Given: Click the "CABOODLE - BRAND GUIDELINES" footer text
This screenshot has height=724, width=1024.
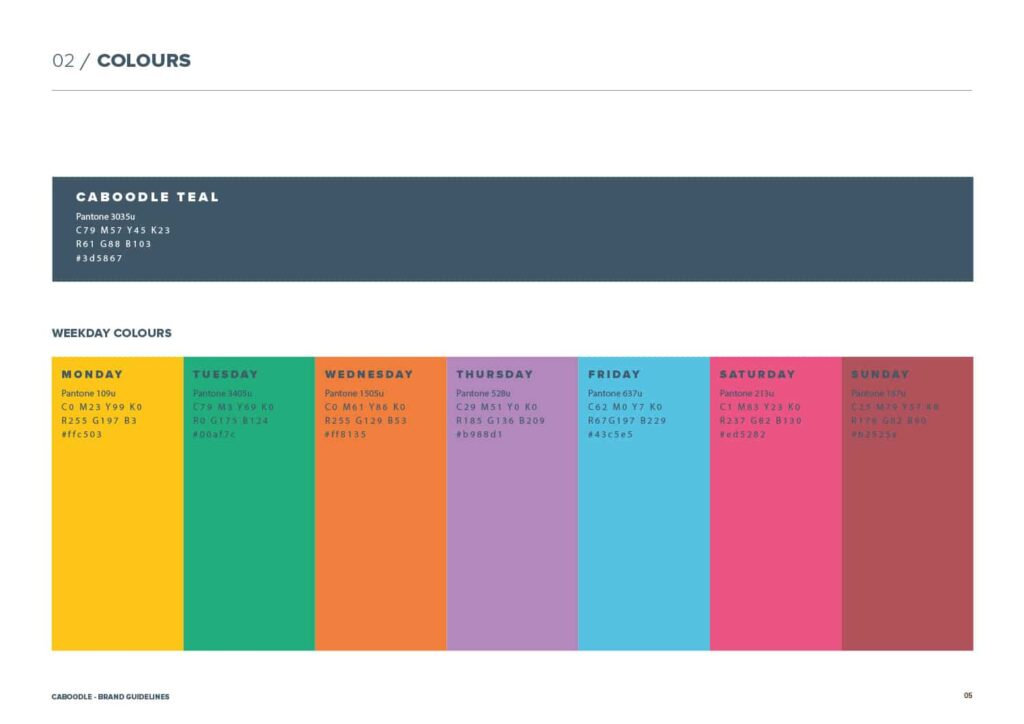Looking at the screenshot, I should tap(110, 696).
